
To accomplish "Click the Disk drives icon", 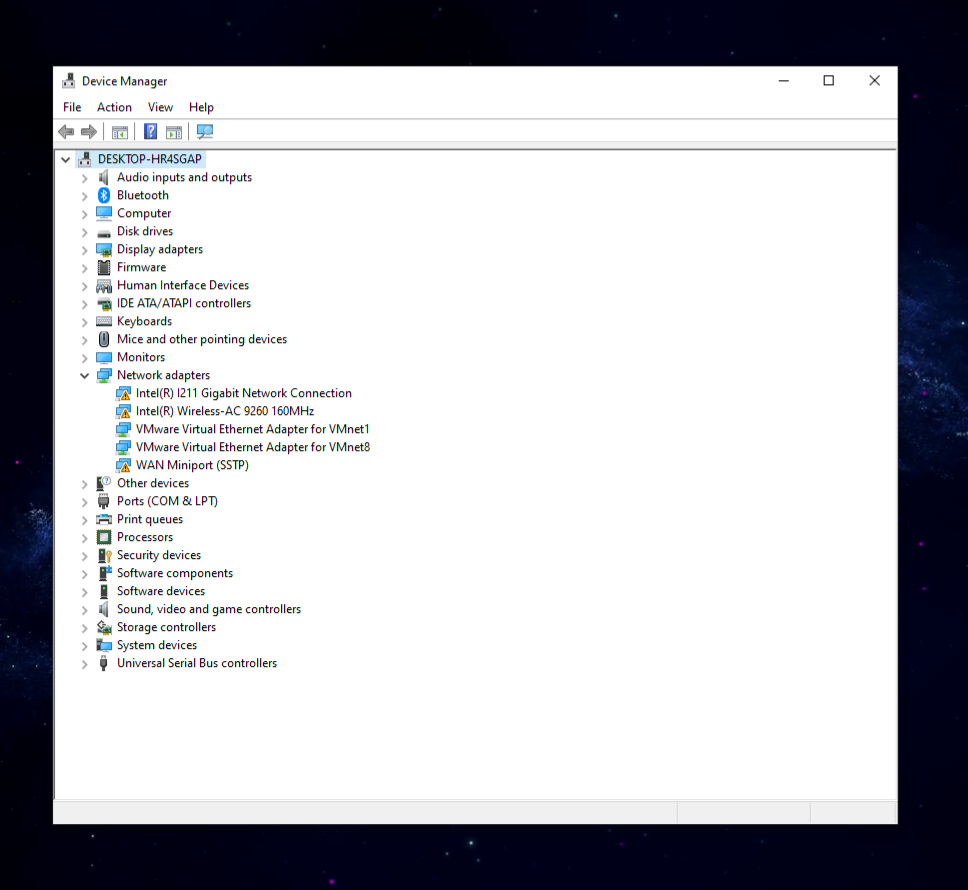I will 104,233.
